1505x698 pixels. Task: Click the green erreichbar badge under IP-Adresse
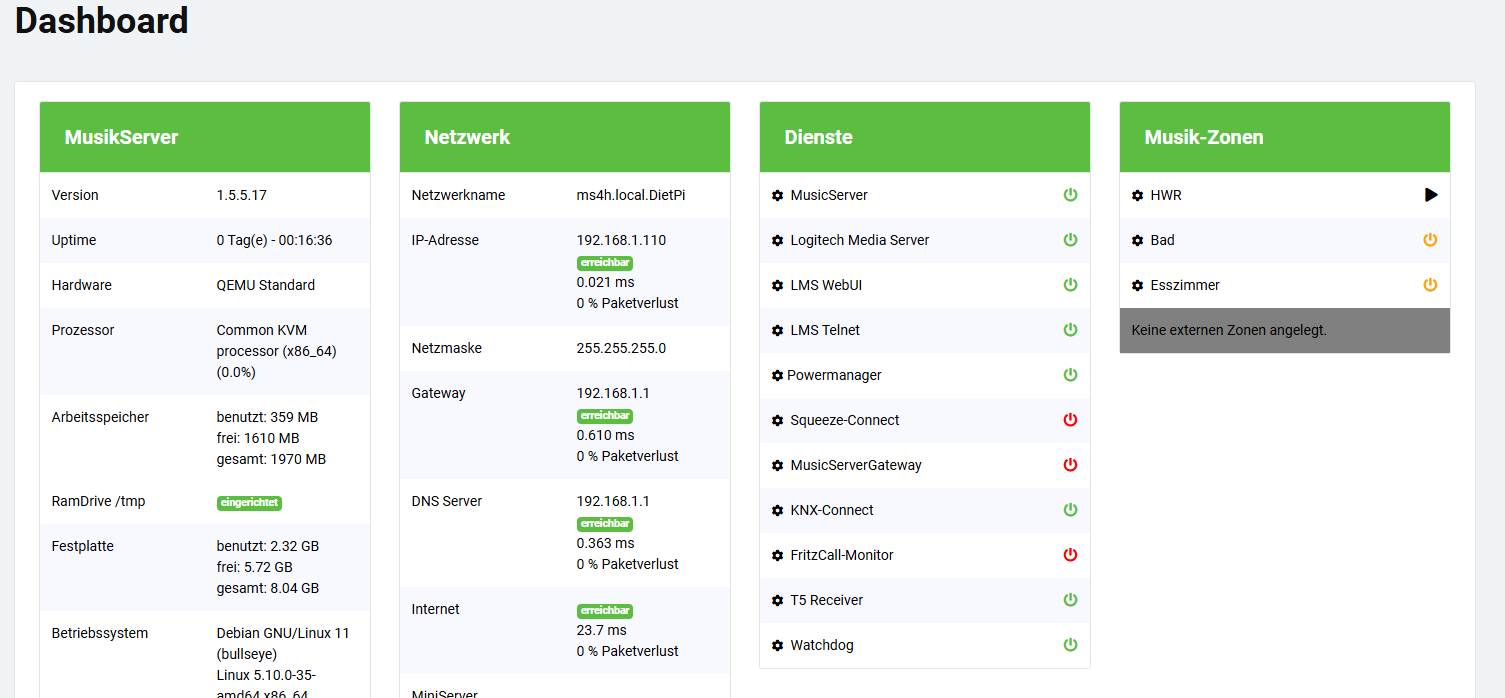605,263
